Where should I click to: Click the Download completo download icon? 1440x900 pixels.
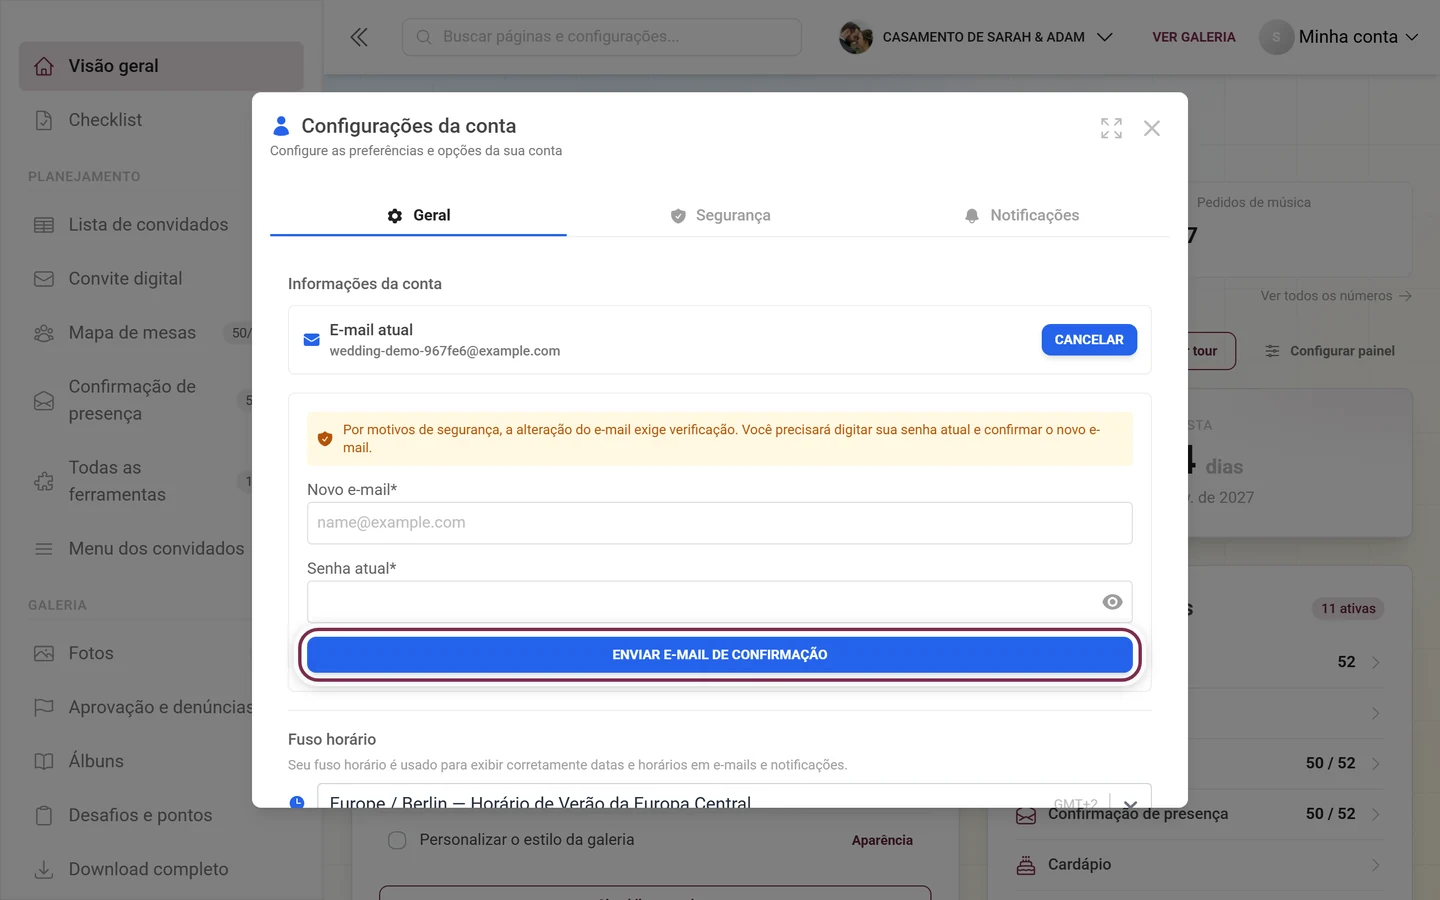coord(44,870)
